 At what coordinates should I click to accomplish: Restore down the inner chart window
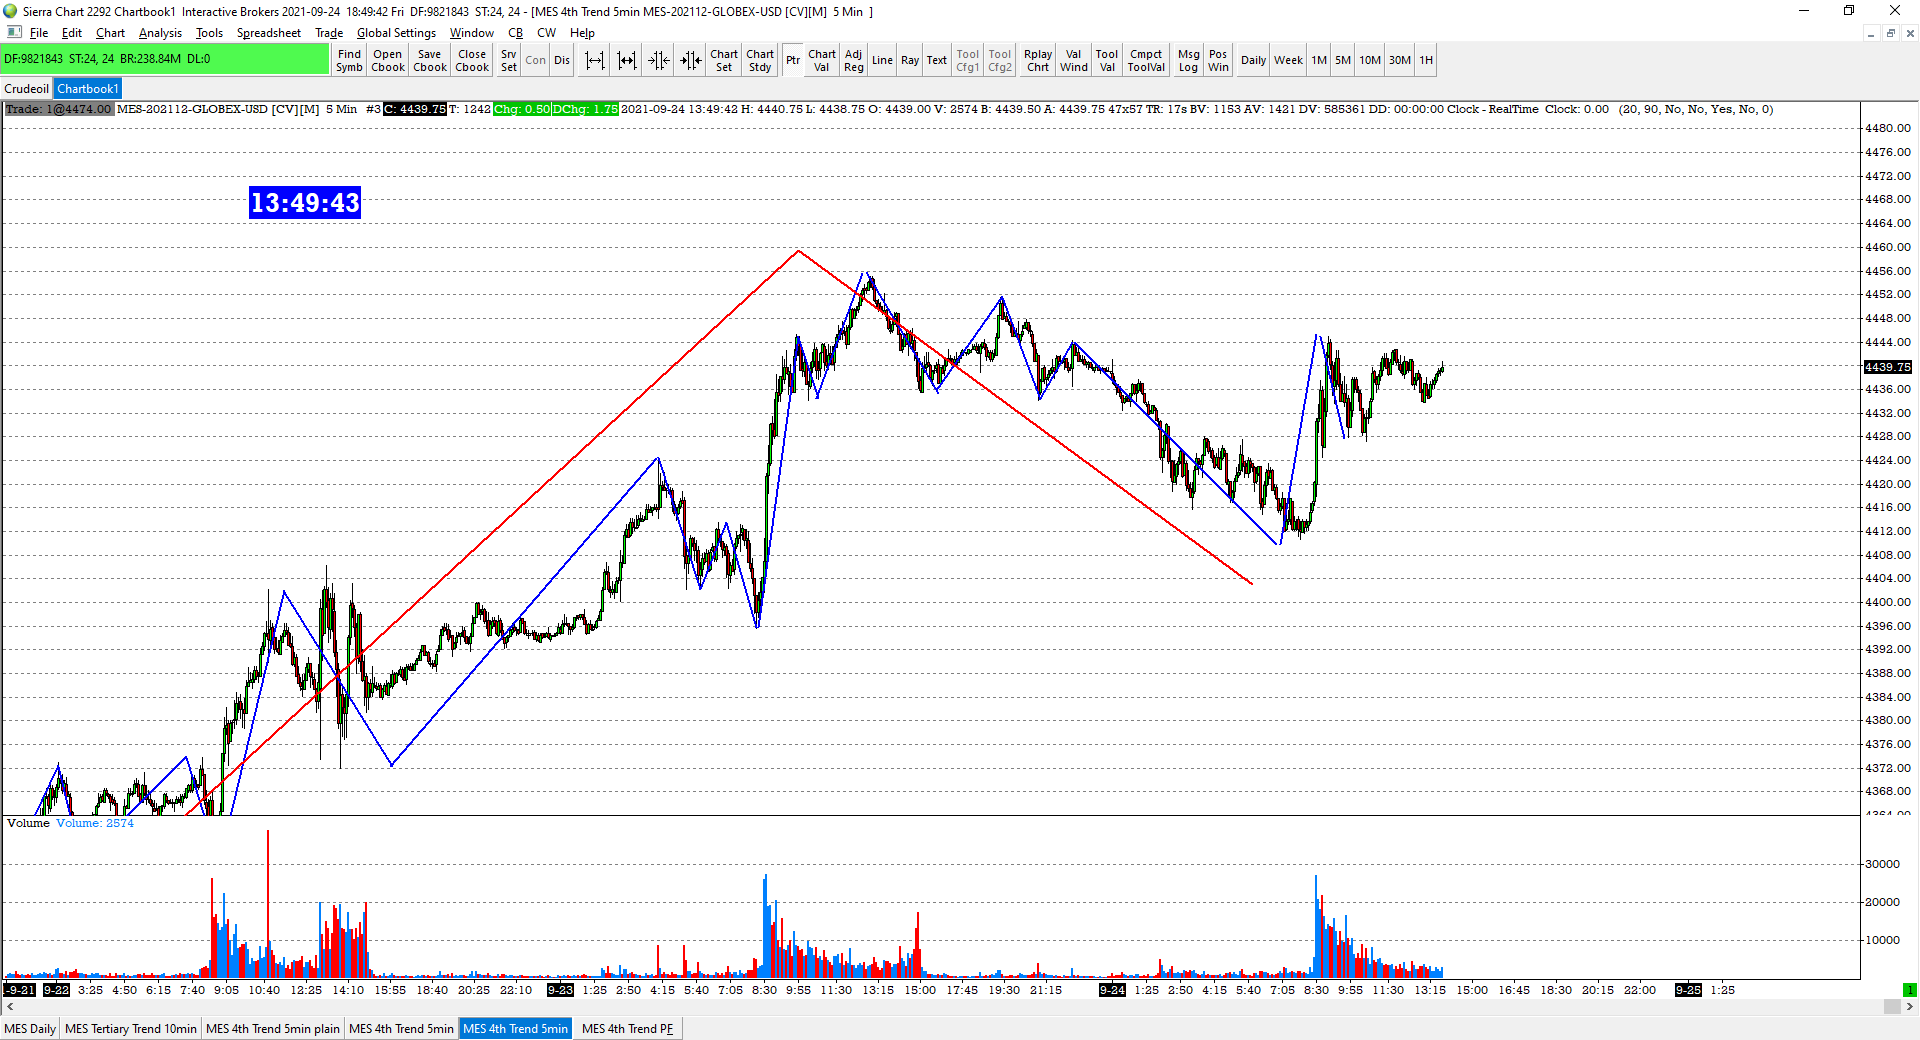pos(1891,33)
